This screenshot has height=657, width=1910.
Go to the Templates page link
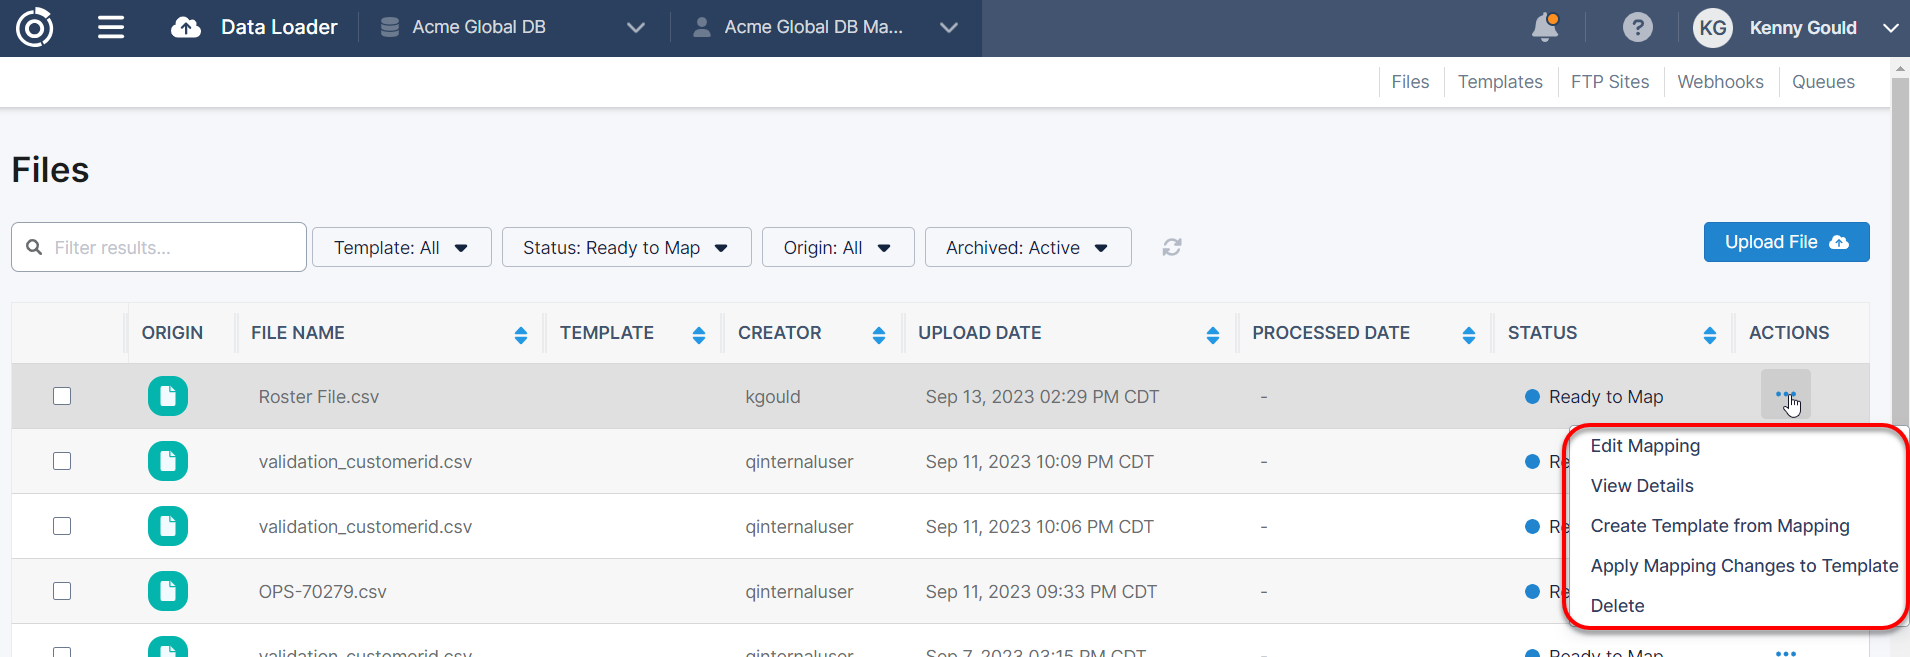pos(1499,82)
